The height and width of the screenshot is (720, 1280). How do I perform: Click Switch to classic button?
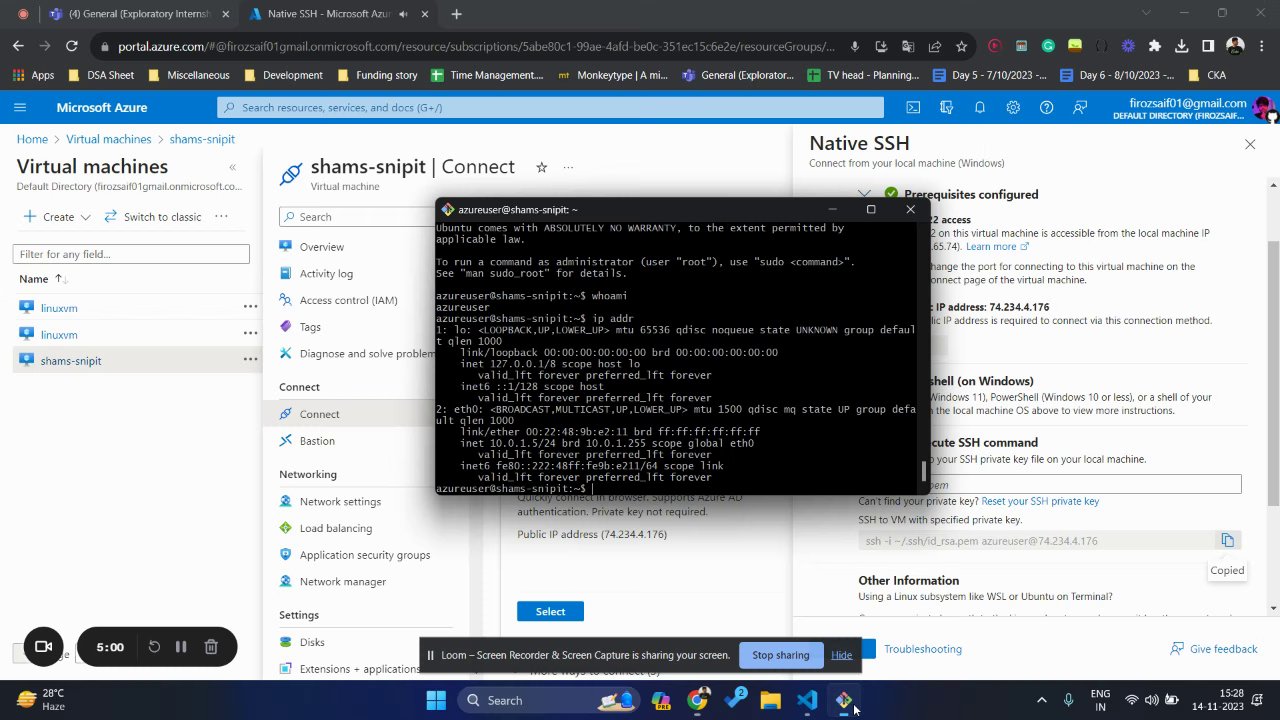tap(152, 217)
